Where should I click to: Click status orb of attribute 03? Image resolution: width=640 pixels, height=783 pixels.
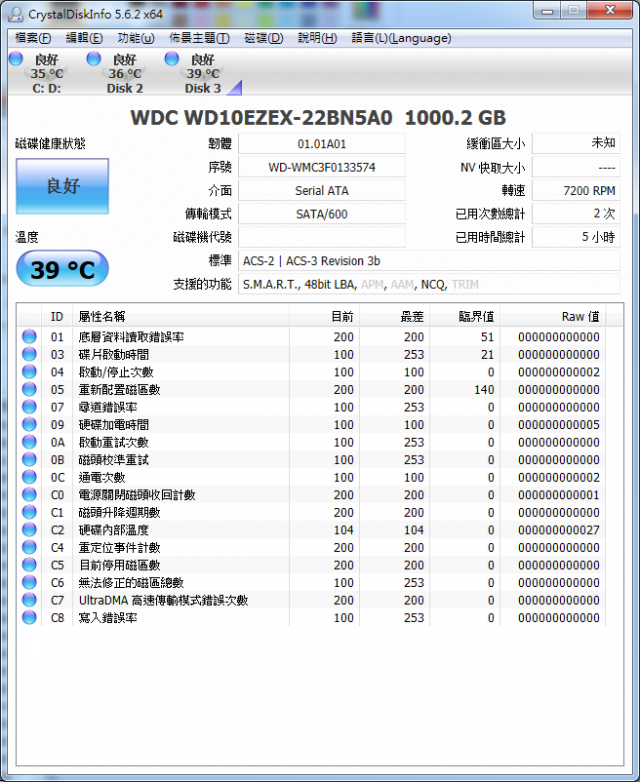(29, 354)
